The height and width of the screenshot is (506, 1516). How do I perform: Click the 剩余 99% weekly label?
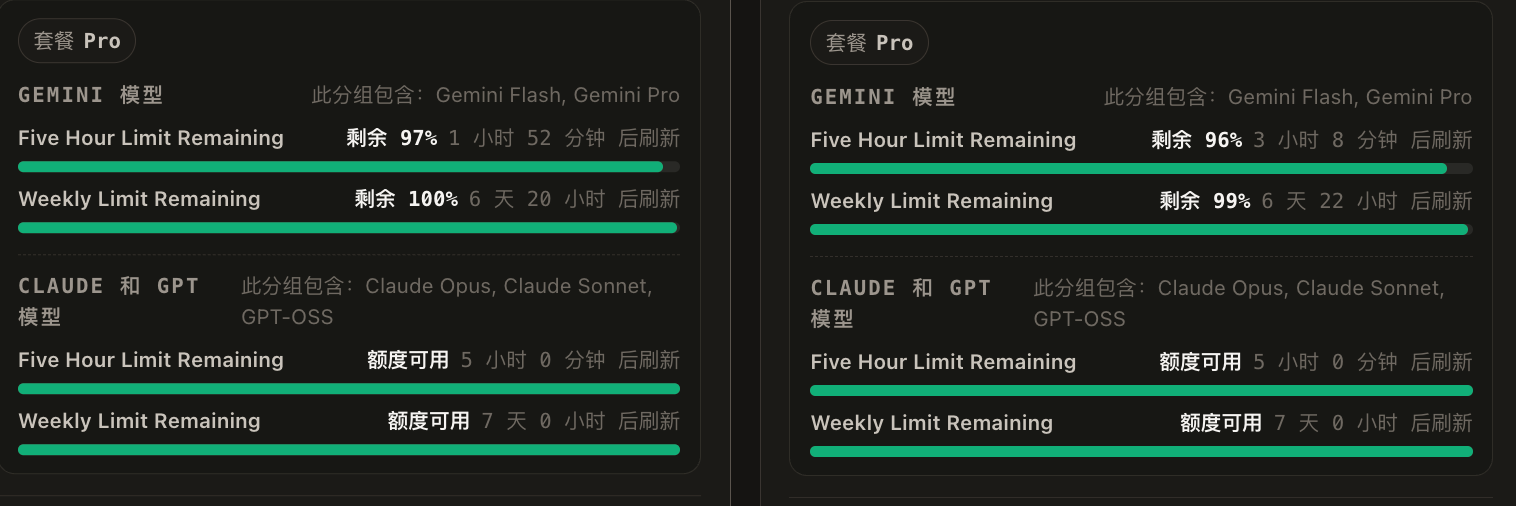point(1205,201)
